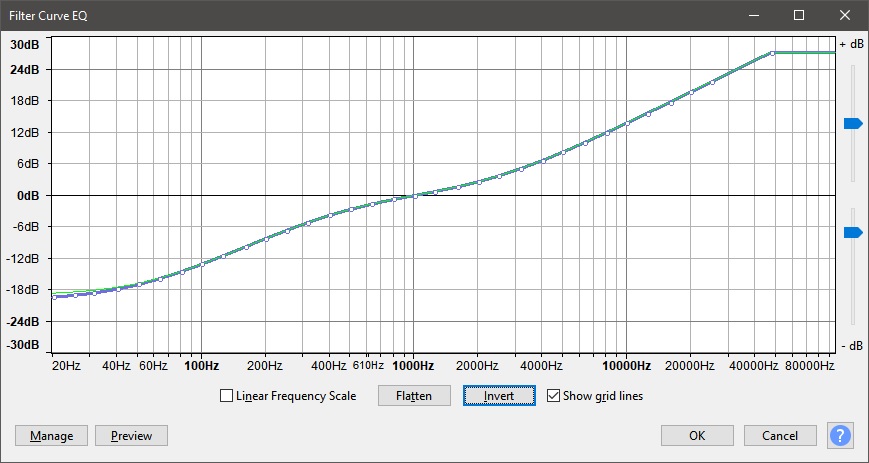Click the upper + dB range slider thumb
Image resolution: width=869 pixels, height=463 pixels.
853,123
